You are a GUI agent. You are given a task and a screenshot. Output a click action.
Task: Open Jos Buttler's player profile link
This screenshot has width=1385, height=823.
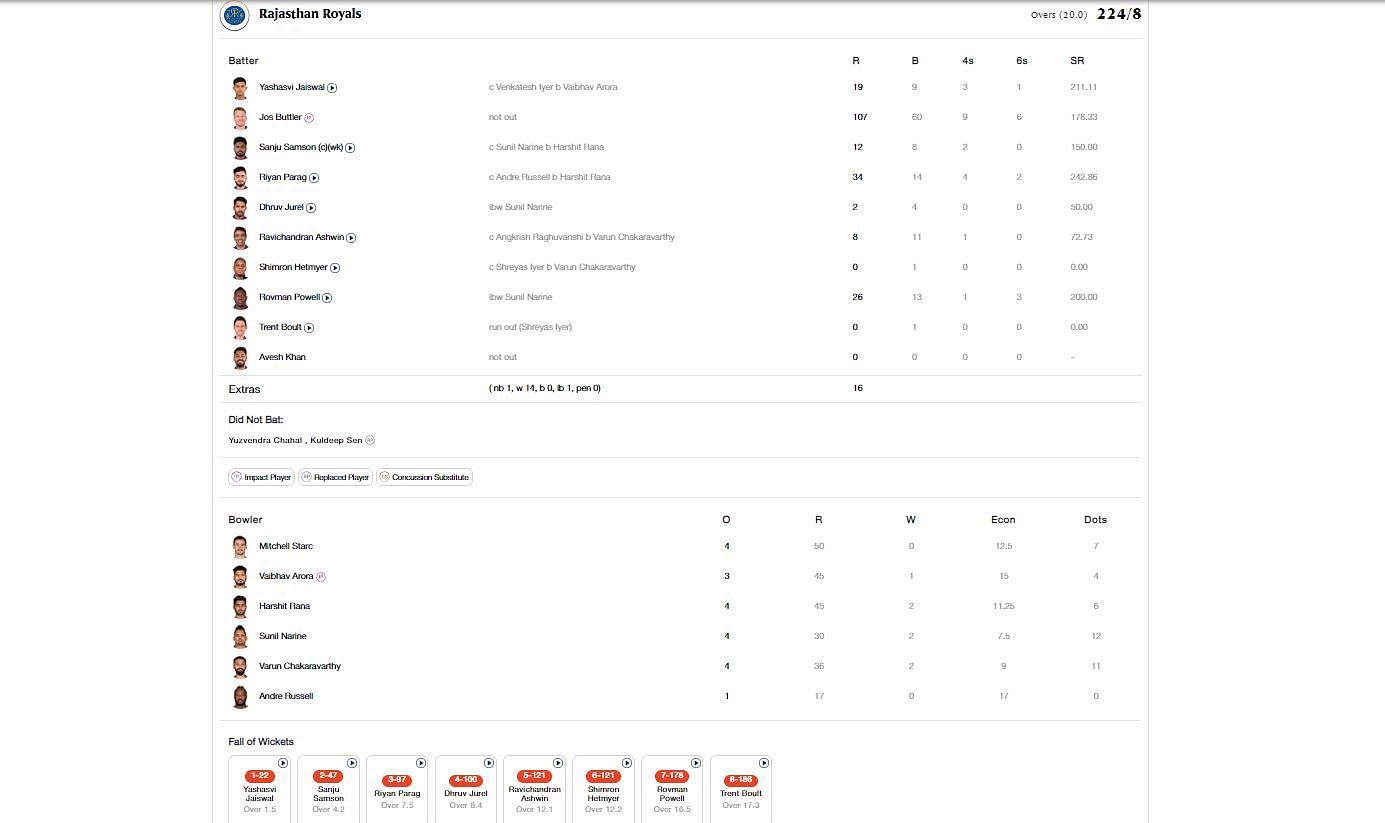(280, 117)
